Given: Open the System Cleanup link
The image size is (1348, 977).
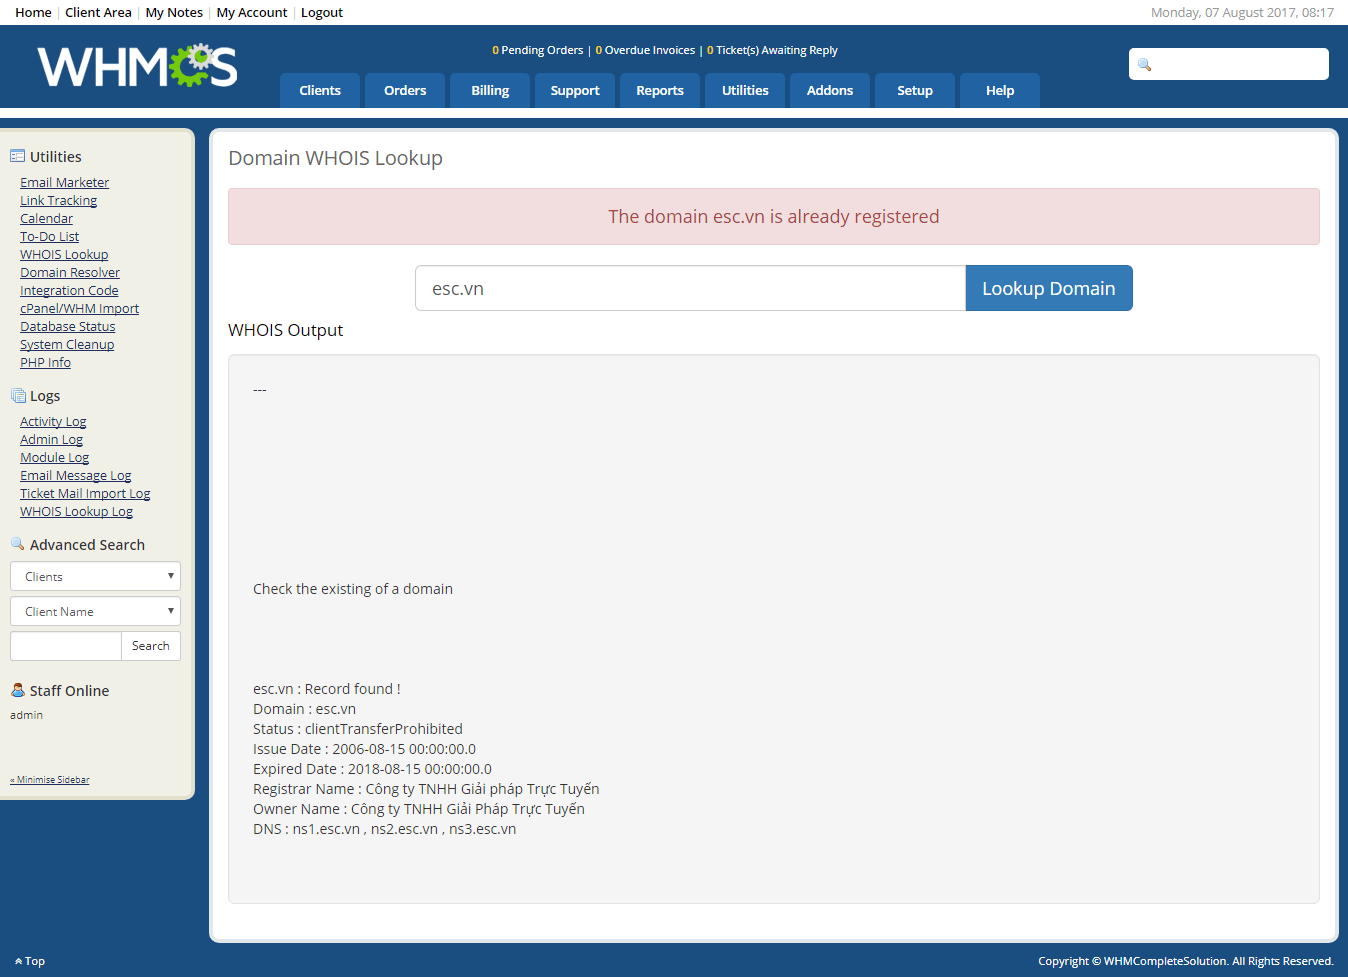Looking at the screenshot, I should click(x=67, y=344).
